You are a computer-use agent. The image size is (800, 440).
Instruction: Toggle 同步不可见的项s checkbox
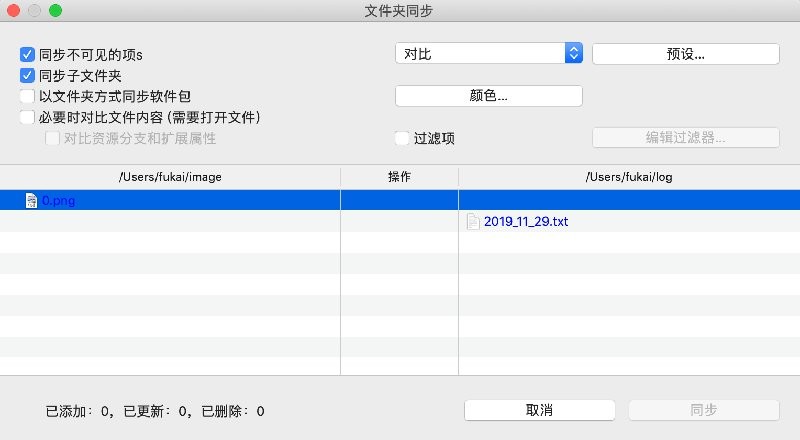(x=27, y=54)
